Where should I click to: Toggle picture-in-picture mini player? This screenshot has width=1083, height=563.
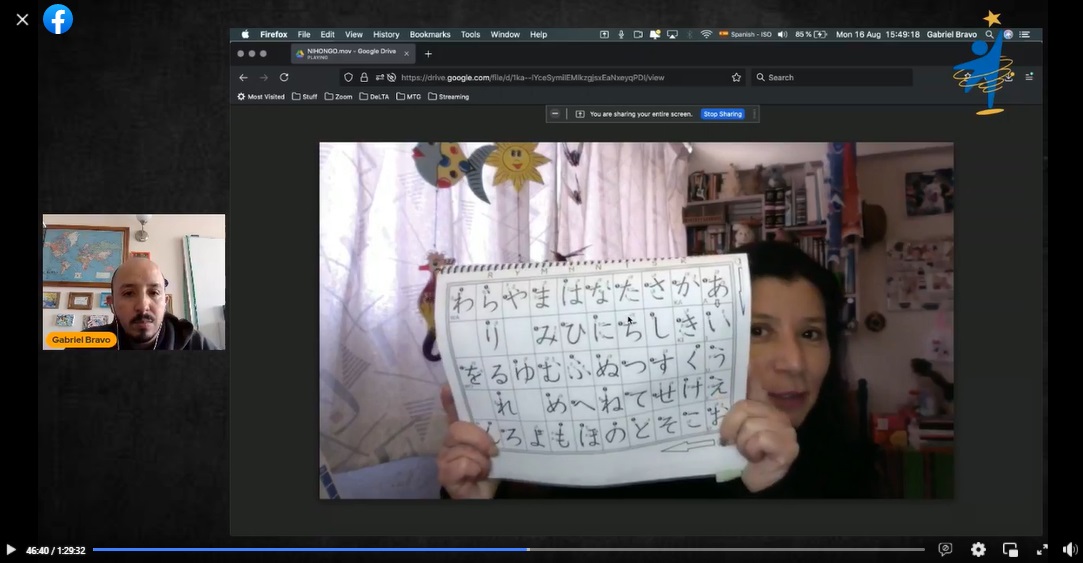click(1010, 550)
